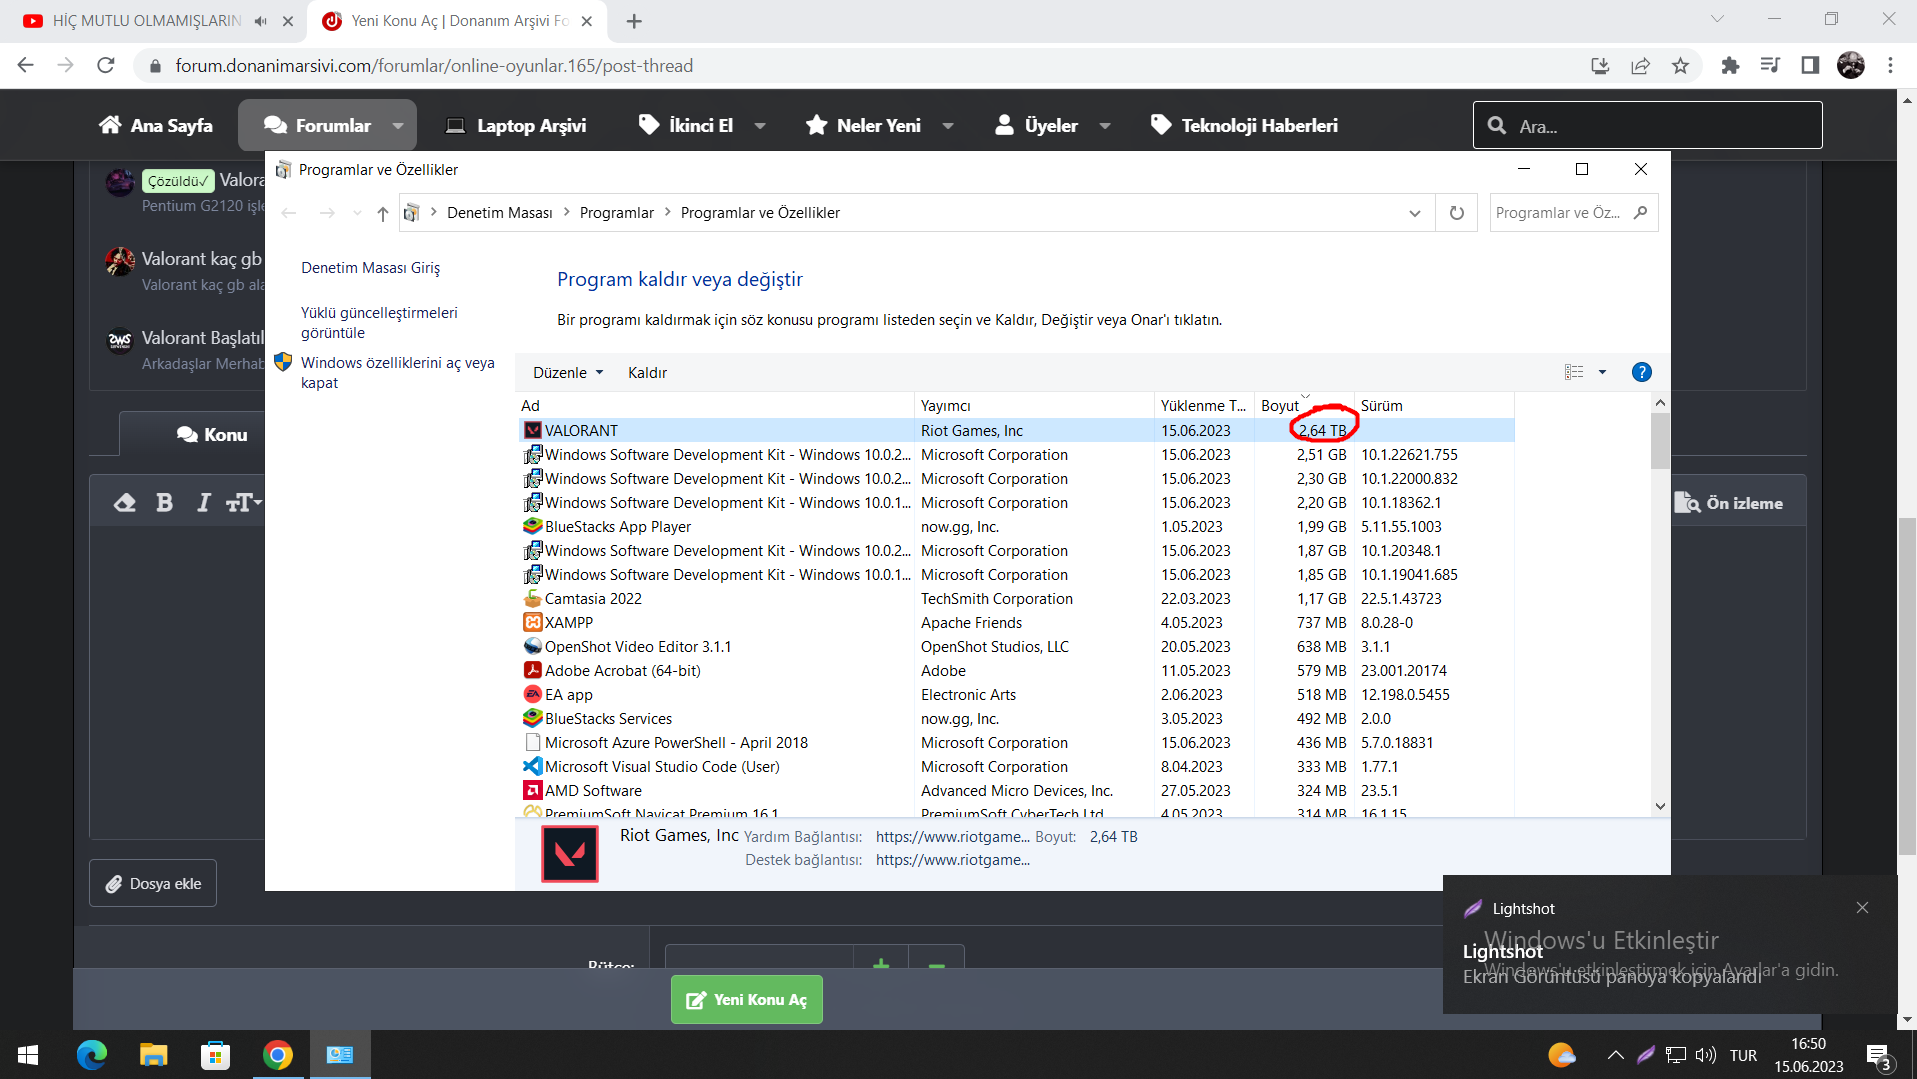Open Microsoft Edge from the taskbar
This screenshot has width=1917, height=1079.
92,1054
